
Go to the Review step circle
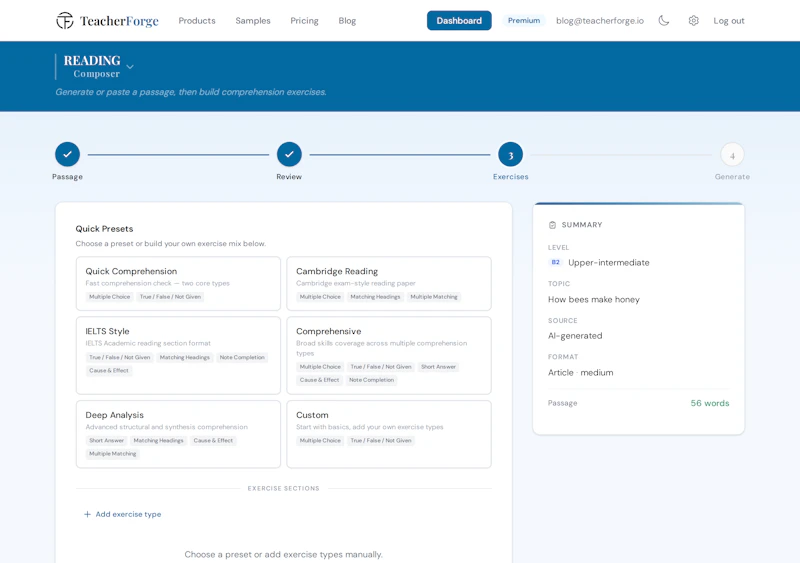click(x=289, y=154)
